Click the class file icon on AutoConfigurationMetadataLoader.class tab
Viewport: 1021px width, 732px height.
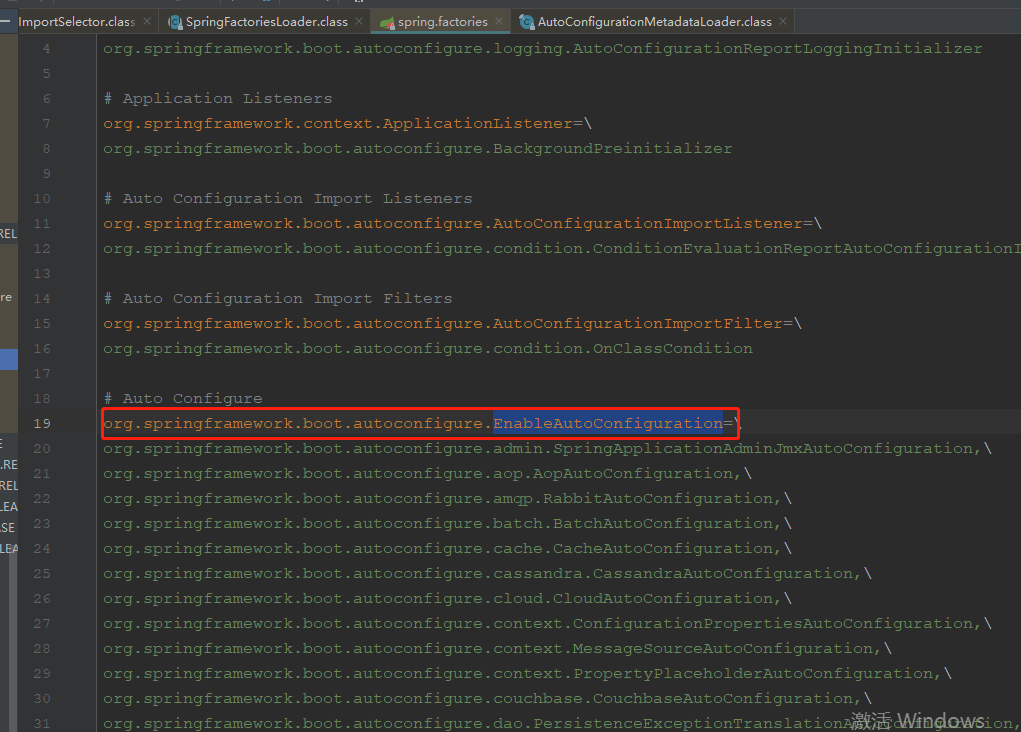[x=525, y=19]
